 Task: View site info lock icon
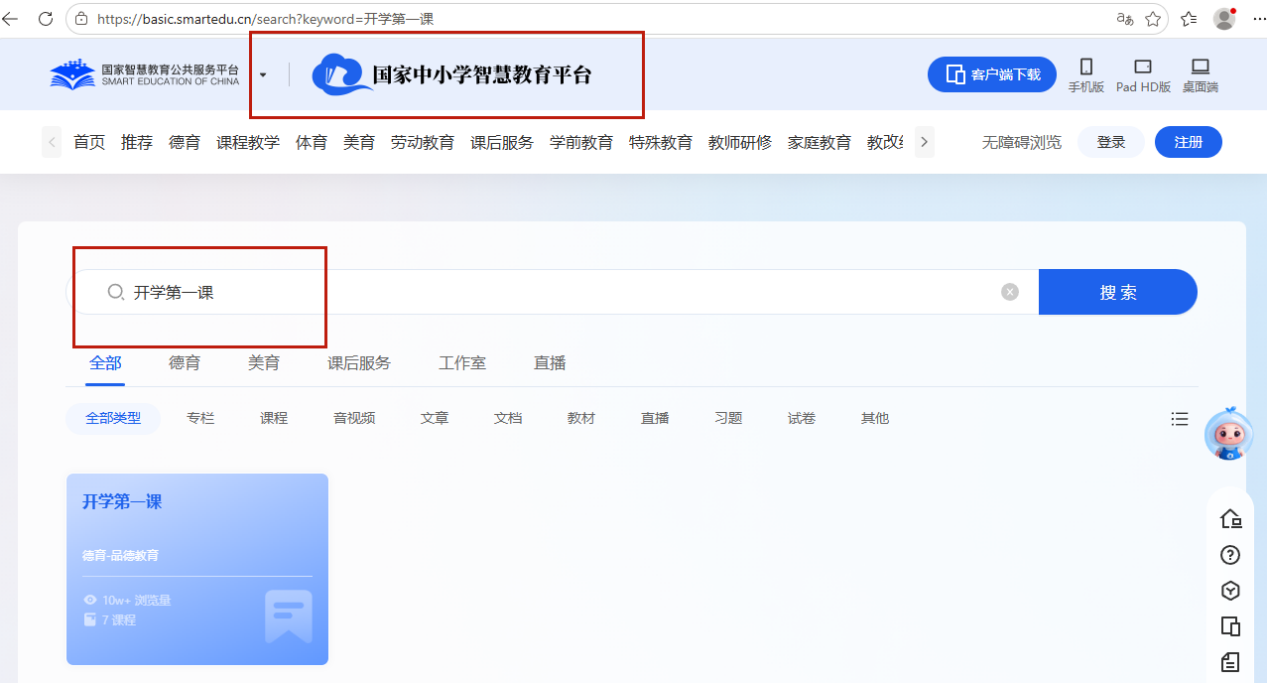[82, 19]
